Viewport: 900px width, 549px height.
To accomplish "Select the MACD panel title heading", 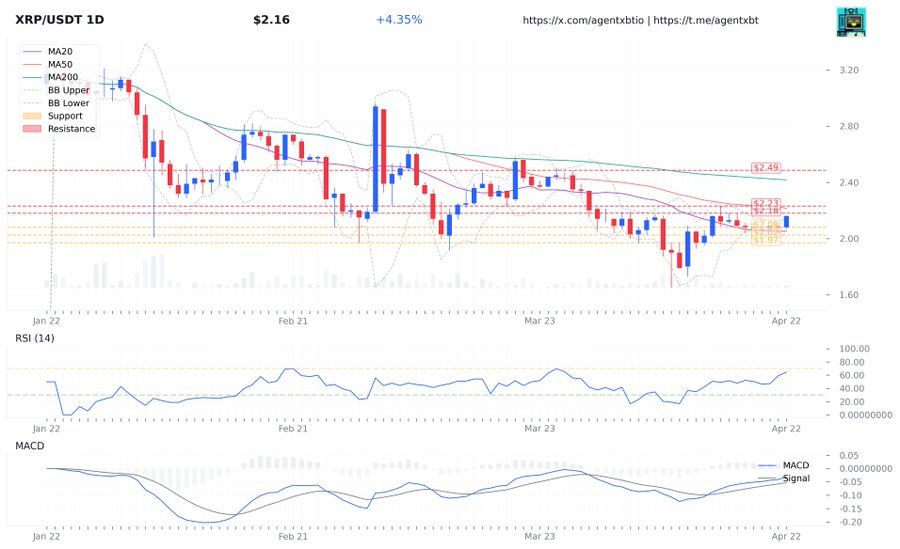I will coord(30,446).
